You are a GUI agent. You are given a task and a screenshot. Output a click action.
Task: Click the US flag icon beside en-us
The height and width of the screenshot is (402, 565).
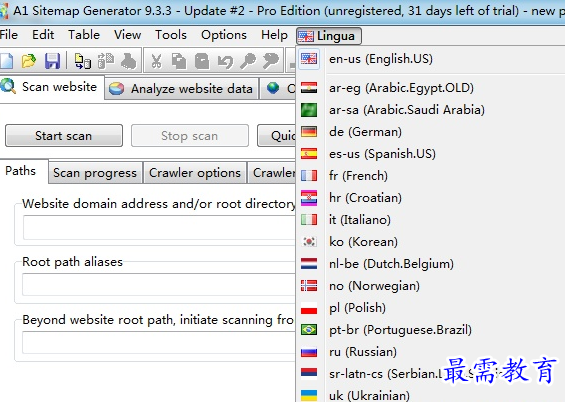point(309,58)
